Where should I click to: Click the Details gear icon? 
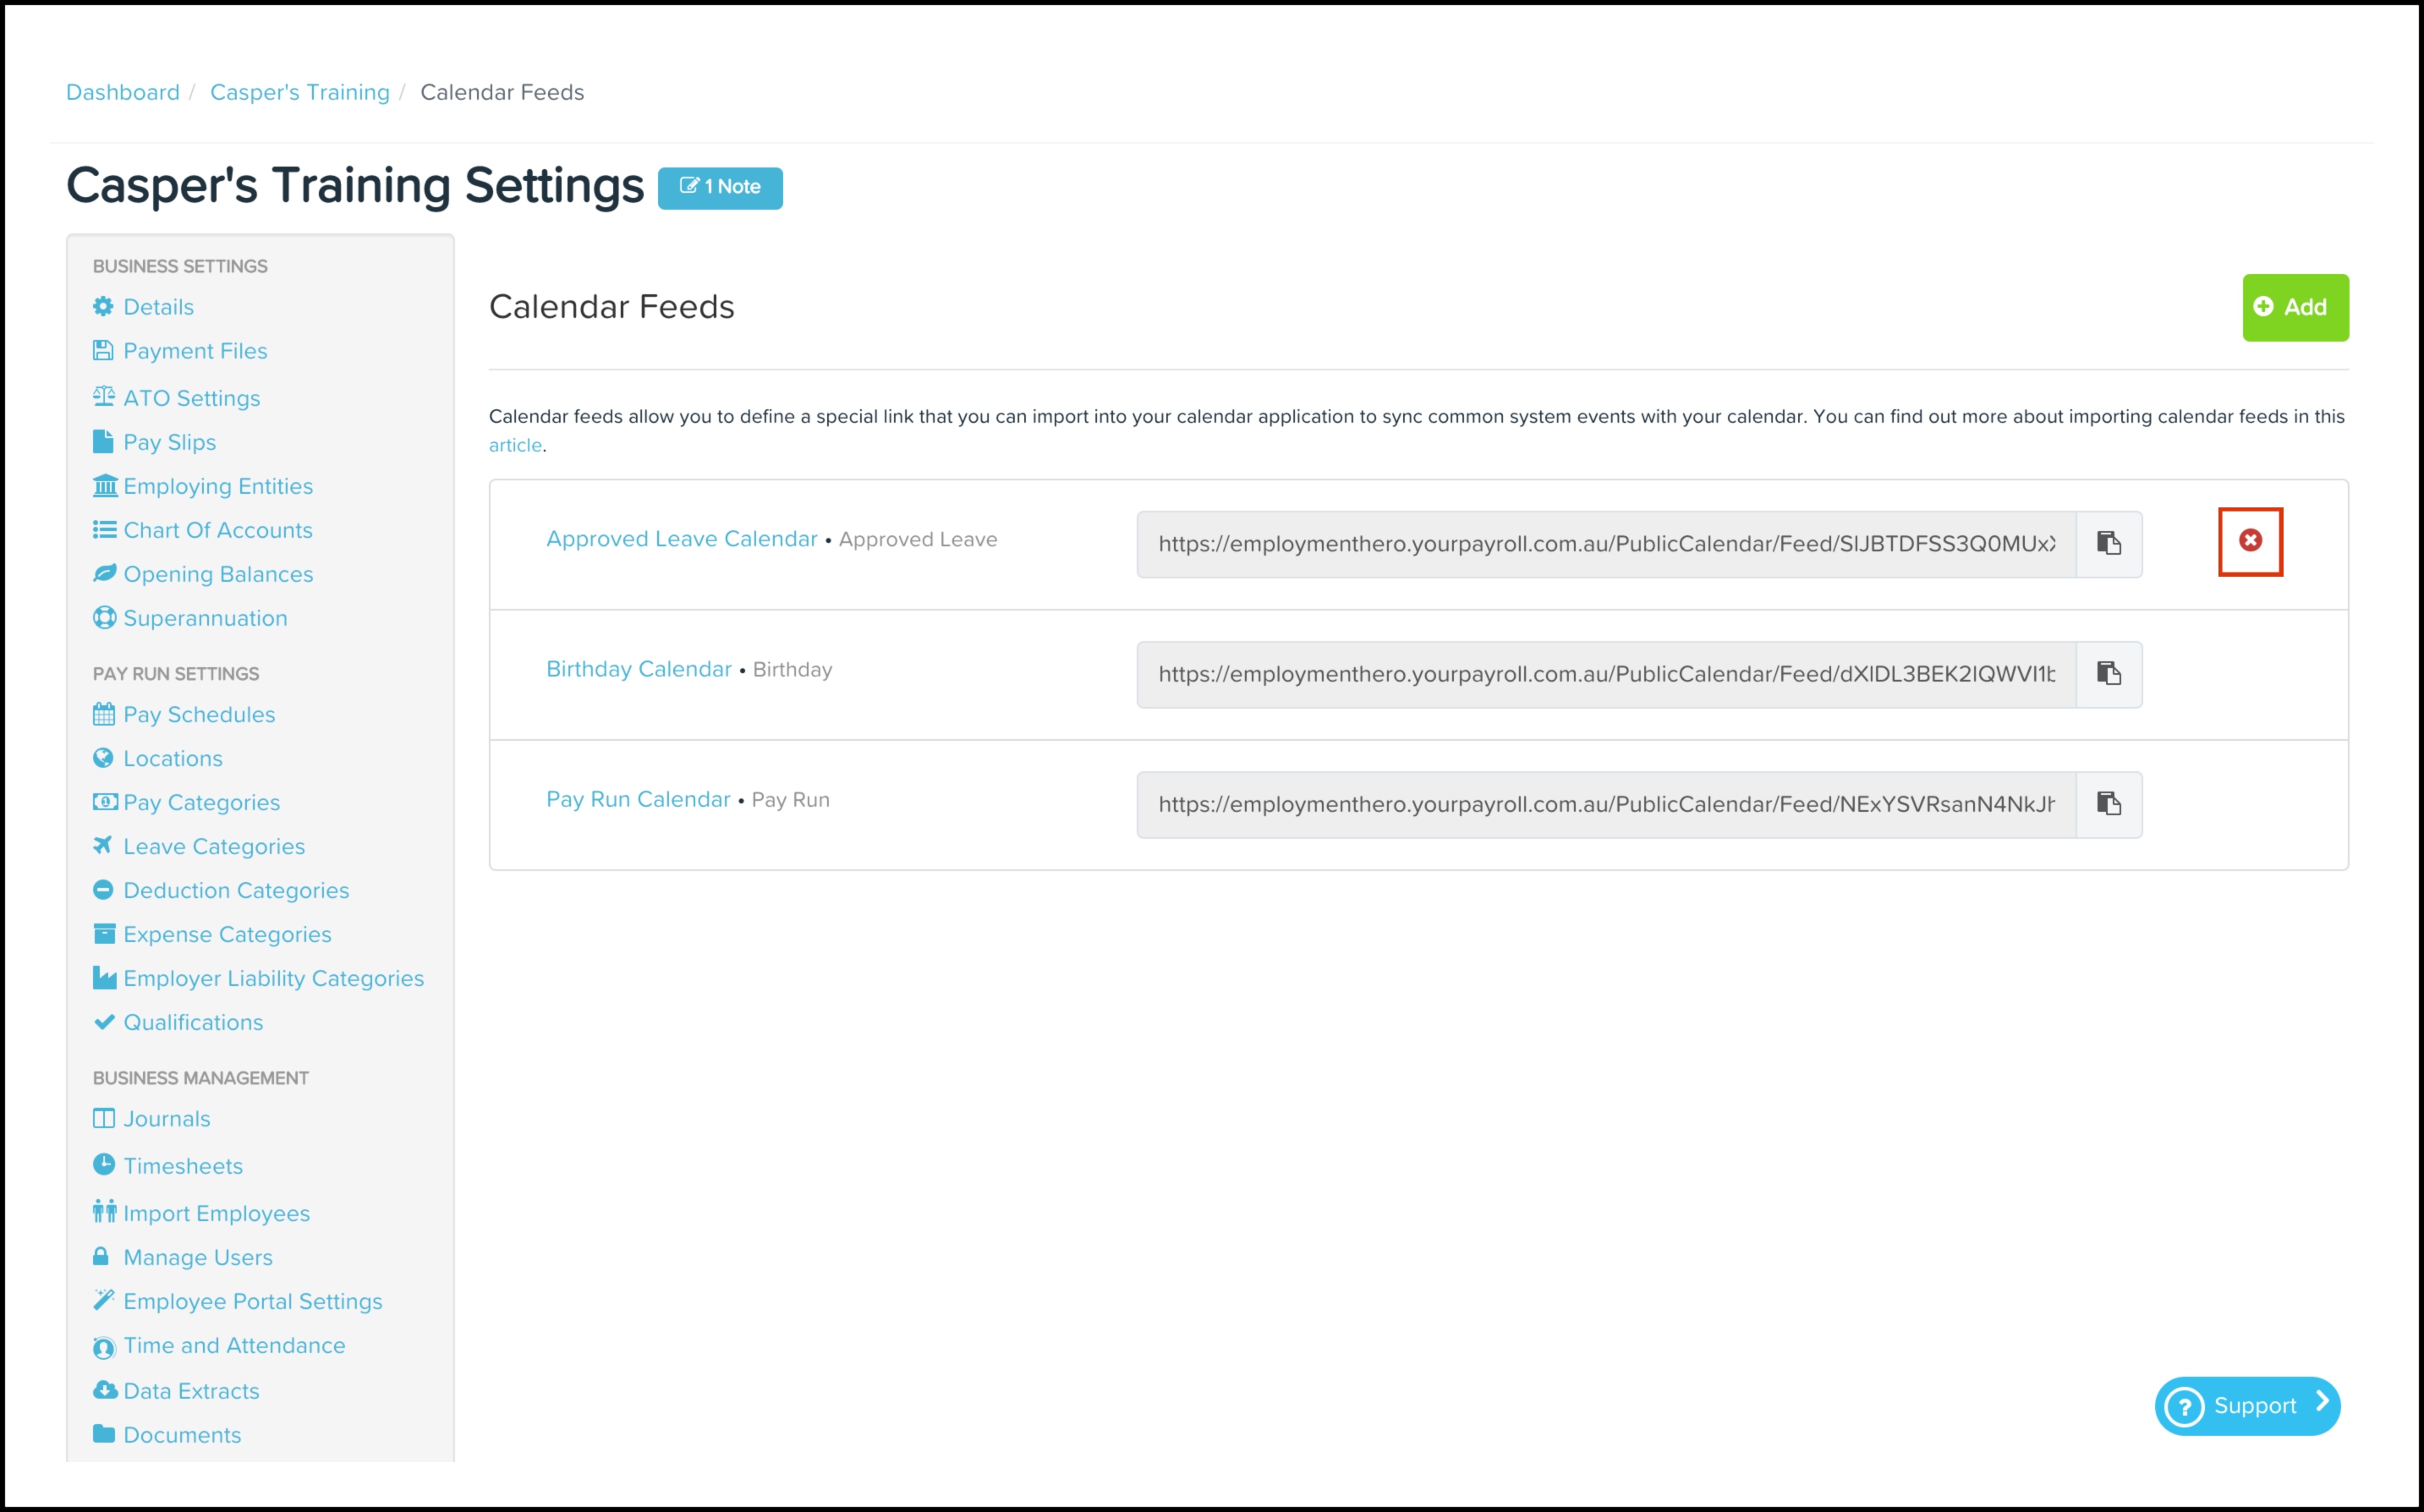(103, 306)
